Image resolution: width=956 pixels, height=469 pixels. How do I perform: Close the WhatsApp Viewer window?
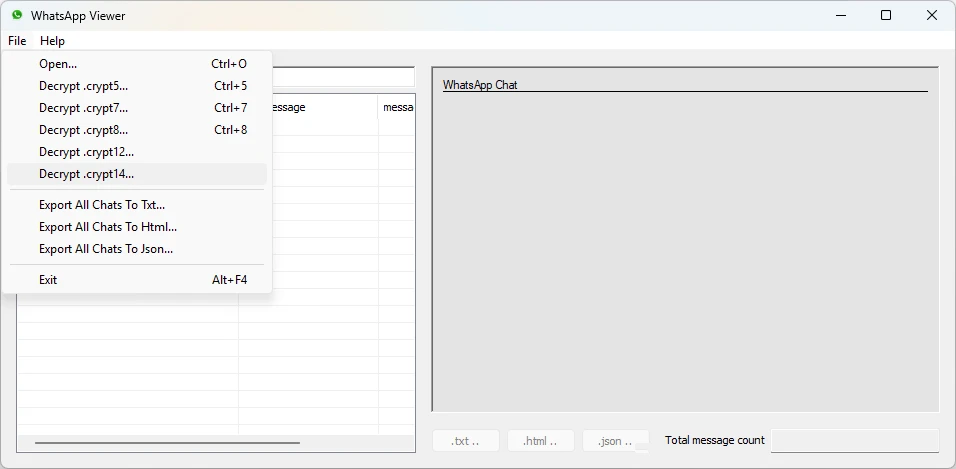pos(932,16)
